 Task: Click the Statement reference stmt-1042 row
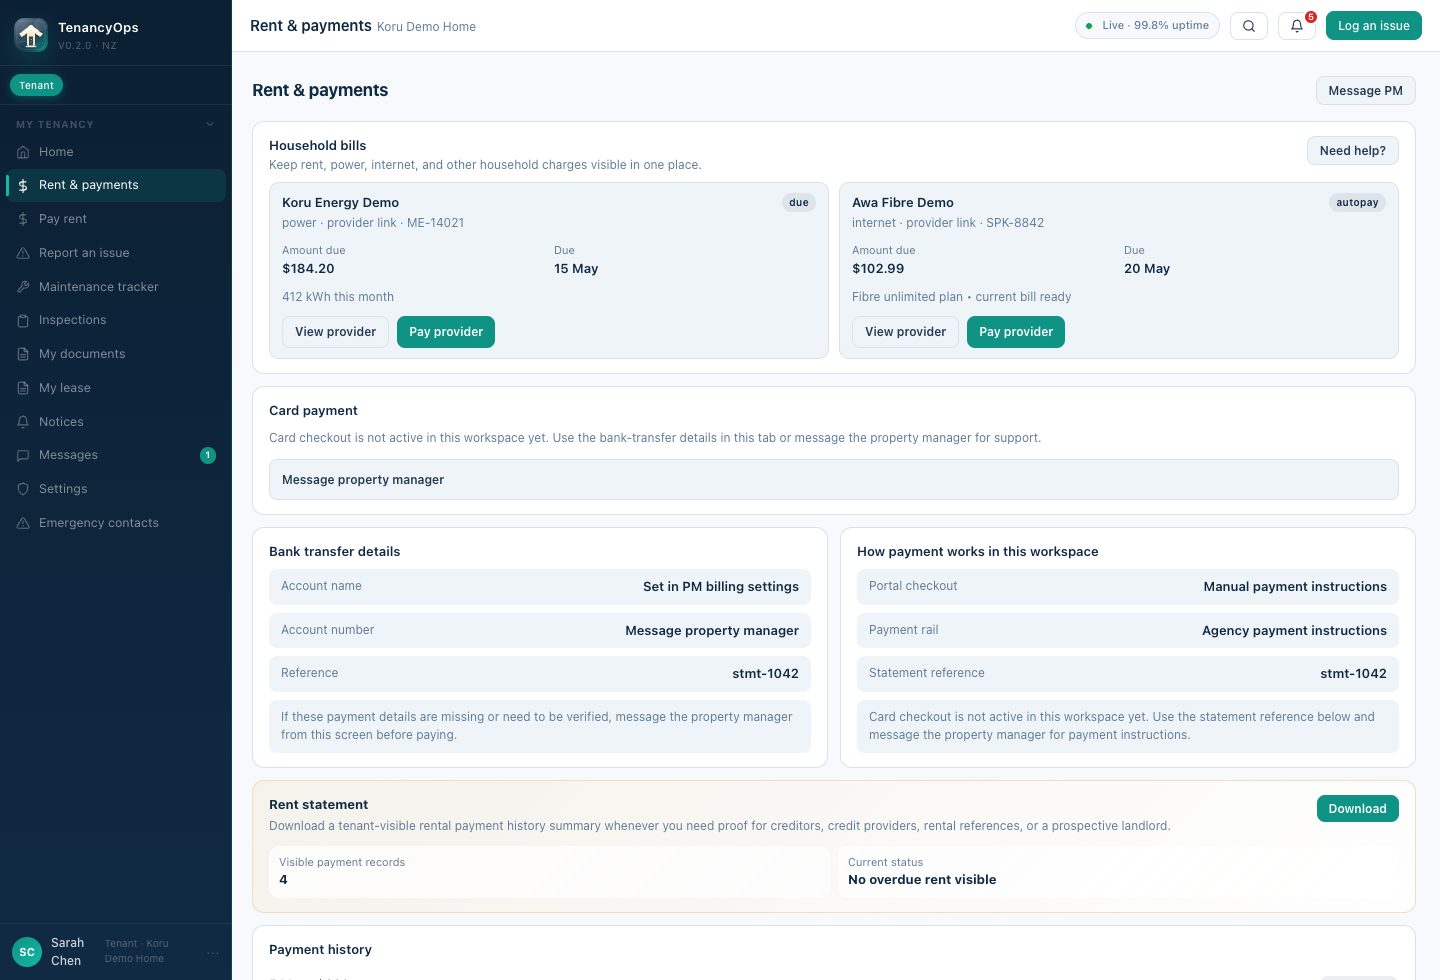1128,674
